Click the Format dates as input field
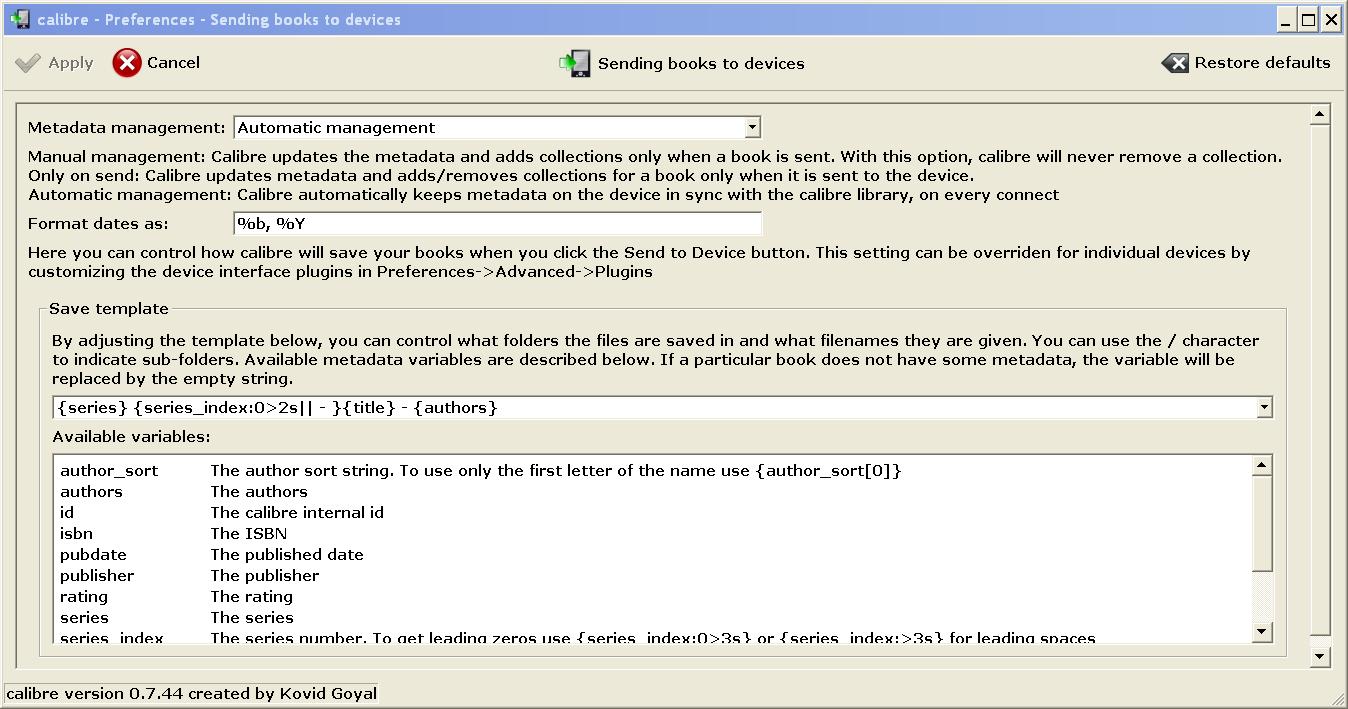This screenshot has width=1348, height=709. pyautogui.click(x=497, y=223)
